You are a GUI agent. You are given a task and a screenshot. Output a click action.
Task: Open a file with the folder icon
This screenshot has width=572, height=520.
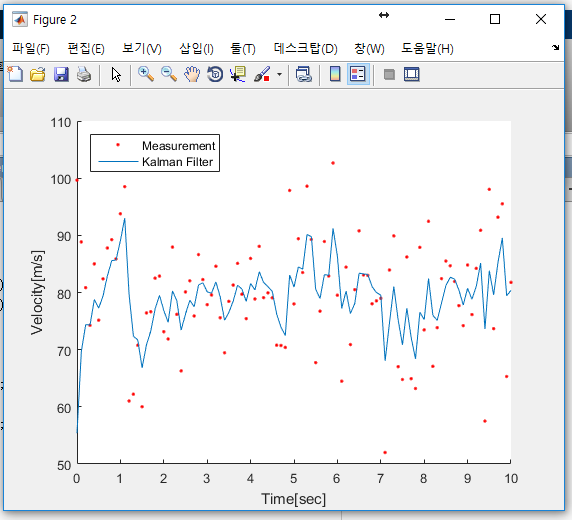tap(38, 74)
